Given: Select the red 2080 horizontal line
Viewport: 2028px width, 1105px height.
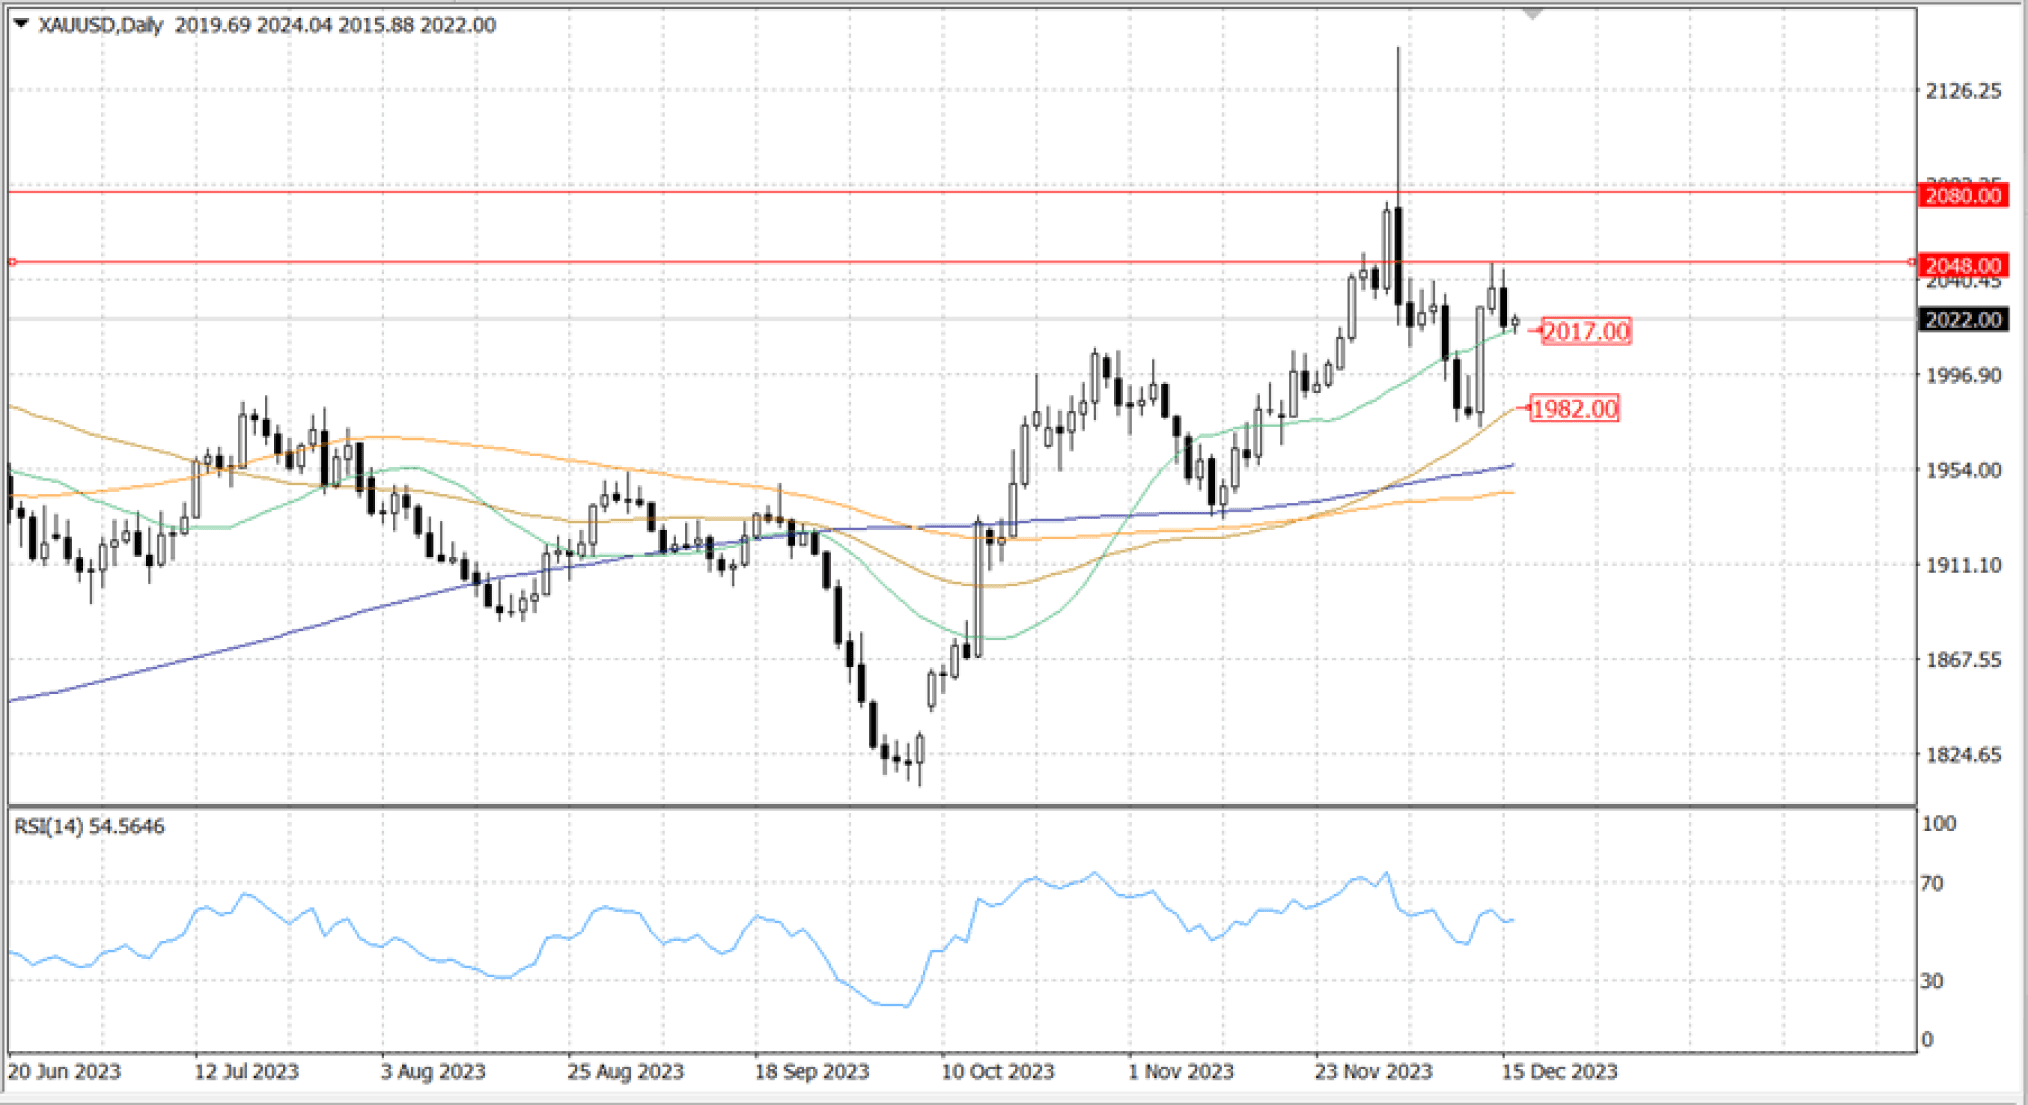Looking at the screenshot, I should click(700, 192).
